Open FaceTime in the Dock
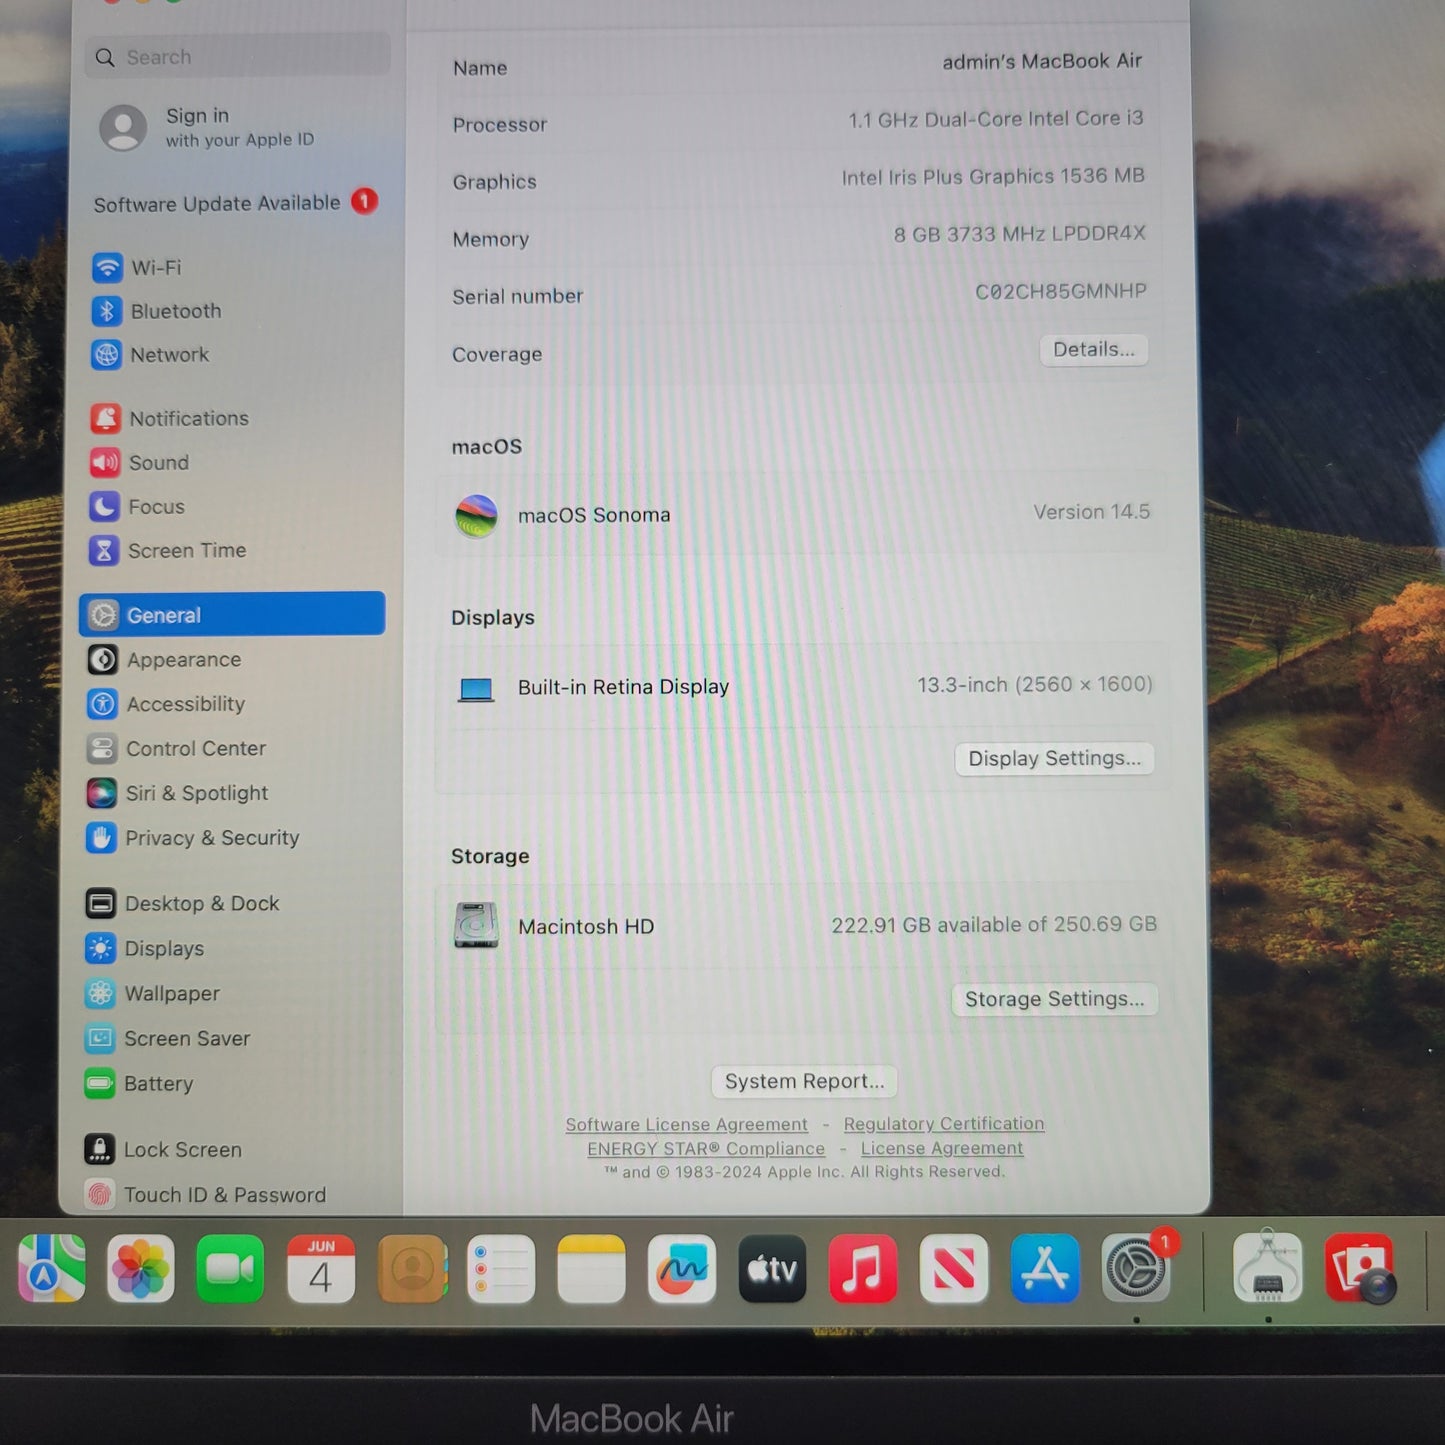Screen dimensions: 1445x1445 point(231,1268)
